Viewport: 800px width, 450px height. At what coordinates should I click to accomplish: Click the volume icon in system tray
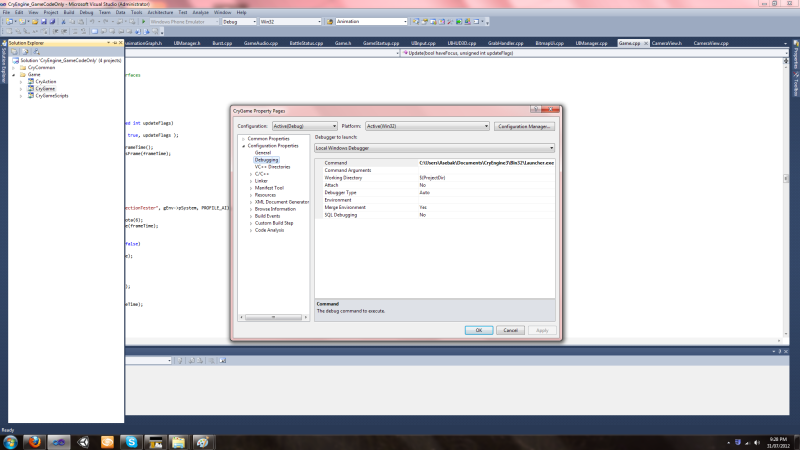coord(757,442)
